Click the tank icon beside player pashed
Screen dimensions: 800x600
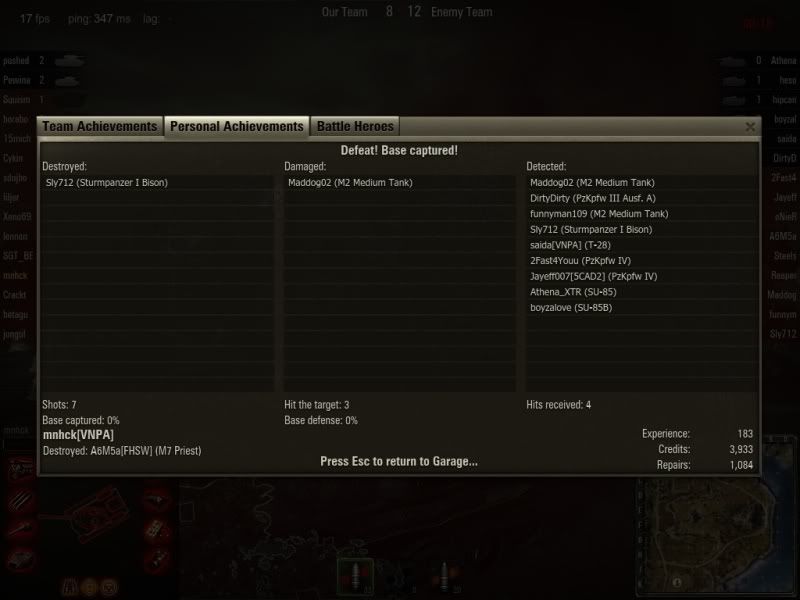click(69, 61)
